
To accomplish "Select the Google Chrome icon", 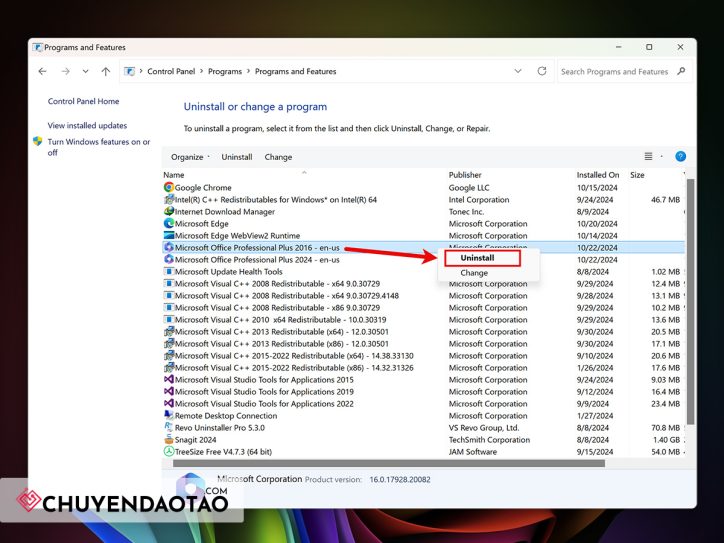I will pyautogui.click(x=169, y=187).
